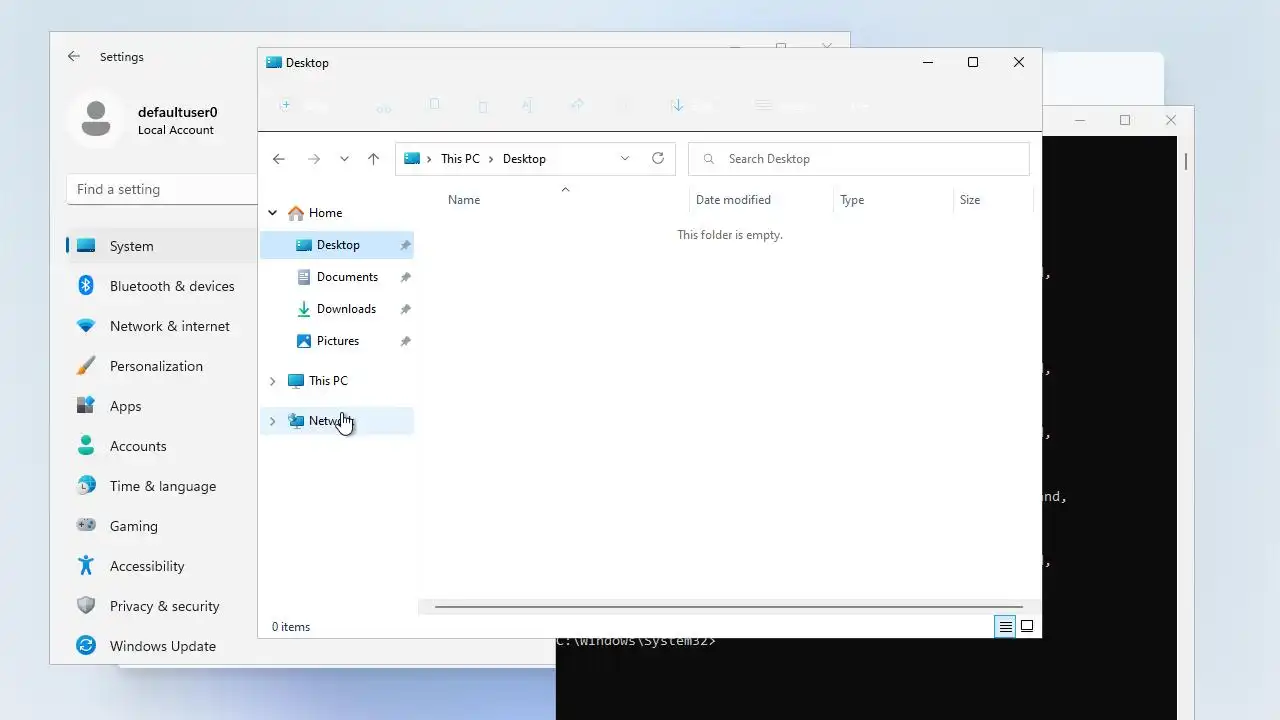Switch to the details view layout icon
The width and height of the screenshot is (1280, 720).
(1005, 627)
